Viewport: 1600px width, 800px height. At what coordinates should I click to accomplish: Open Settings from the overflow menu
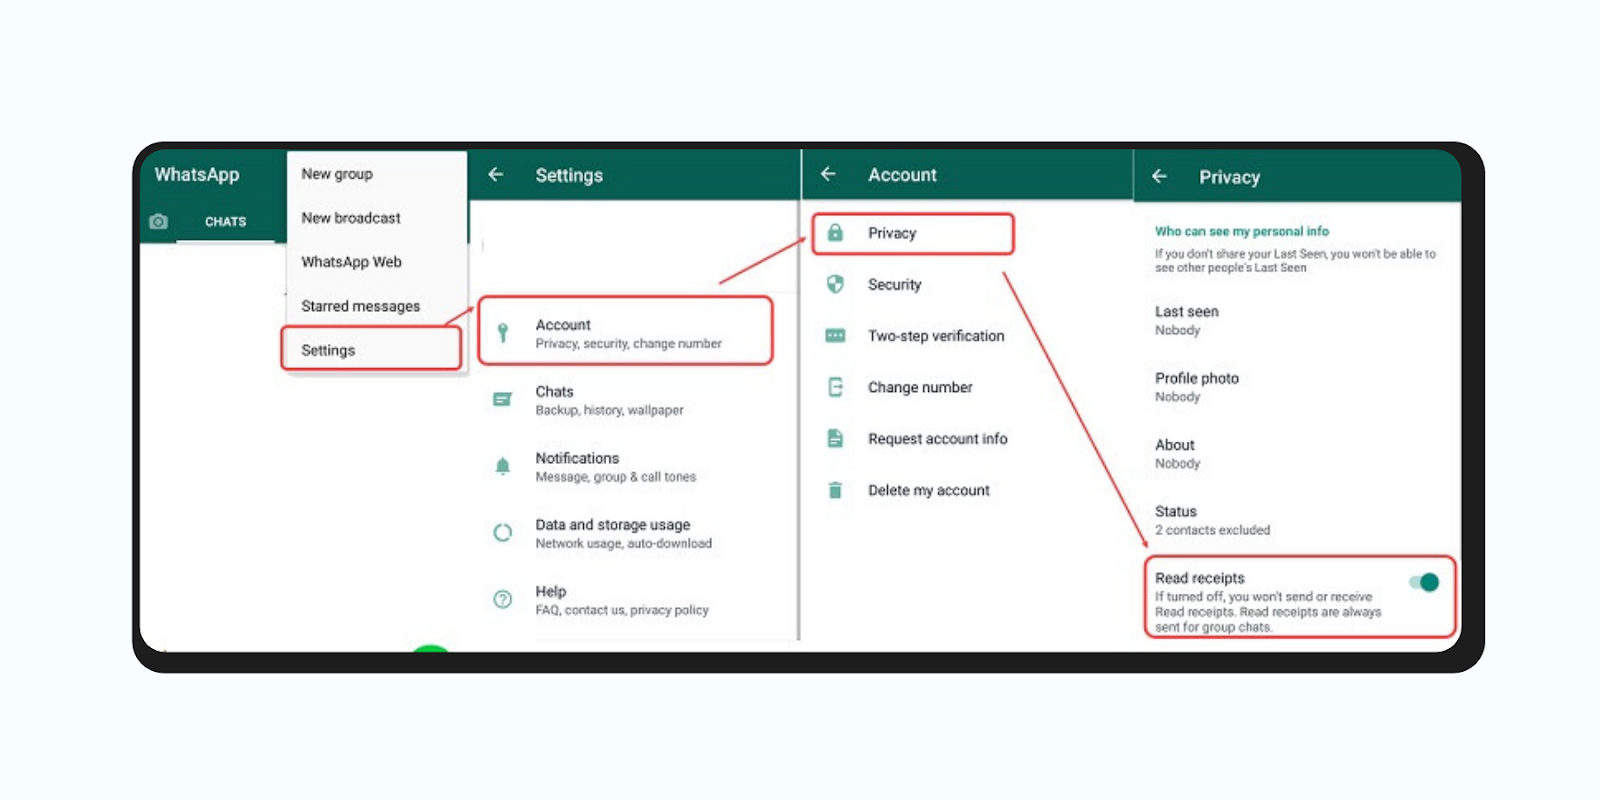click(x=371, y=349)
